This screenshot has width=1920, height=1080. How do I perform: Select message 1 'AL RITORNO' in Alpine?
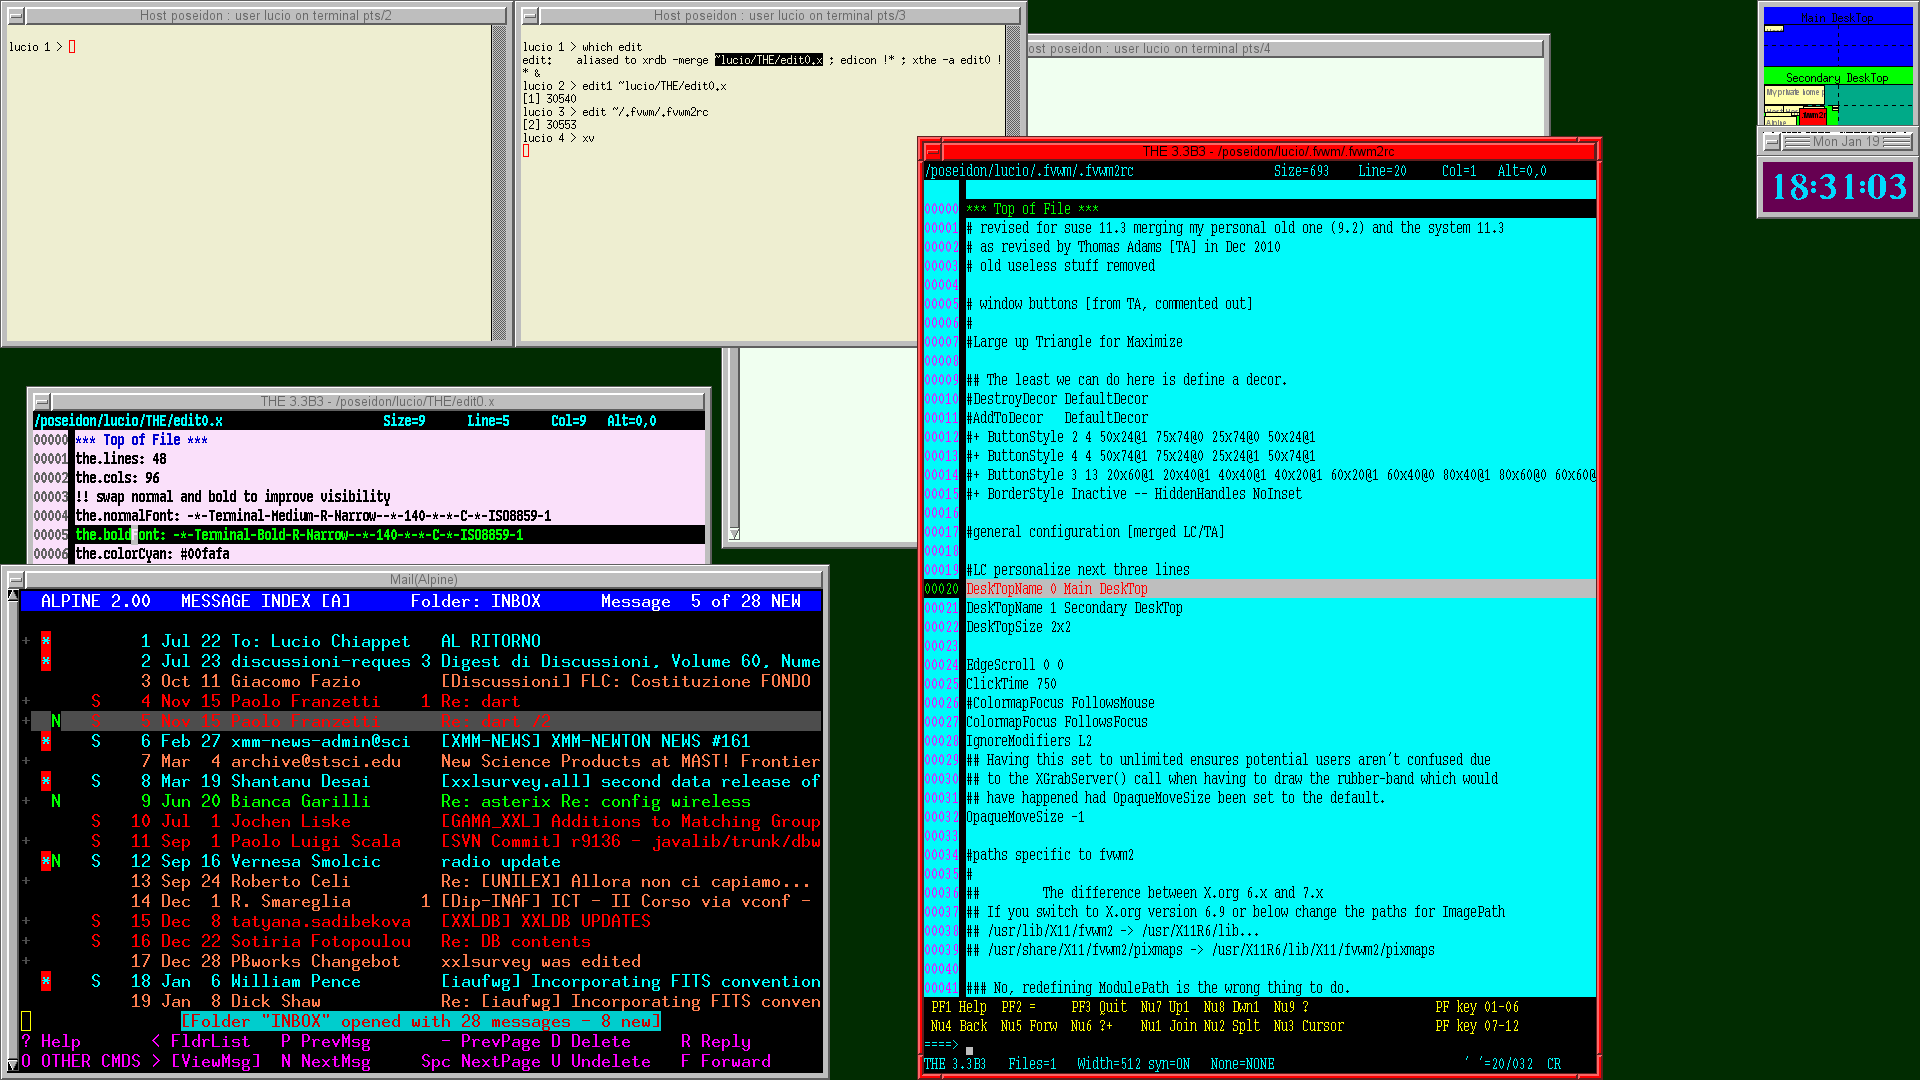[421, 642]
